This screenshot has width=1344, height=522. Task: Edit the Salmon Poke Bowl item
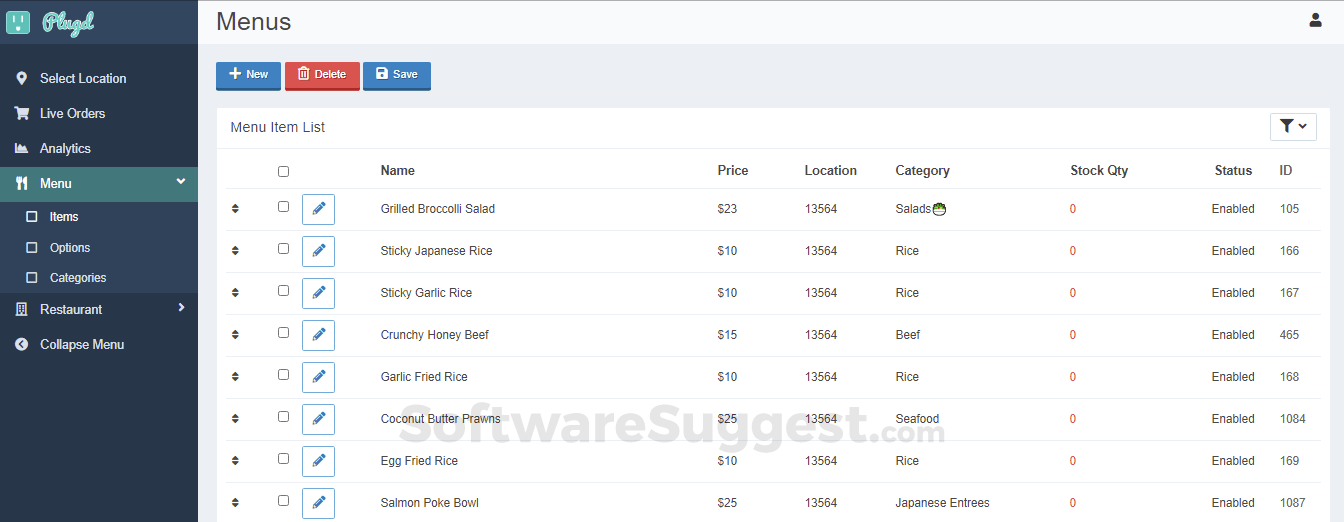click(x=318, y=503)
